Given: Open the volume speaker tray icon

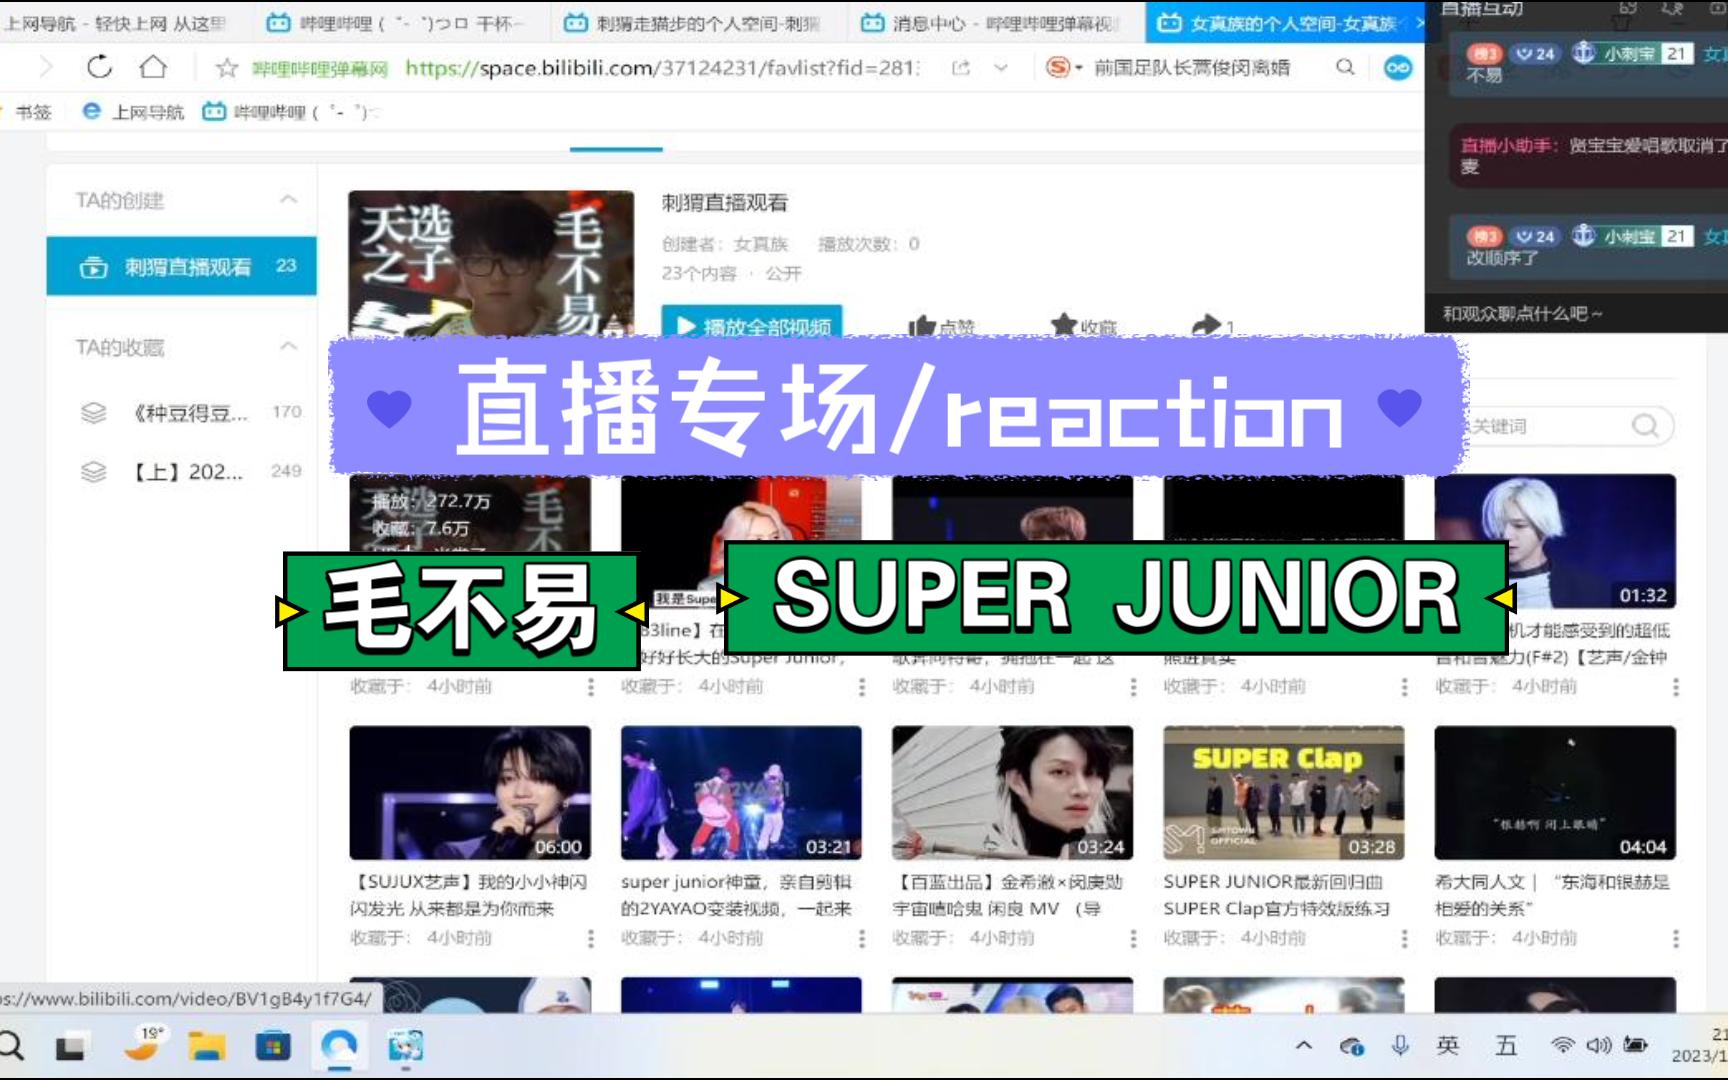Looking at the screenshot, I should (1598, 1046).
